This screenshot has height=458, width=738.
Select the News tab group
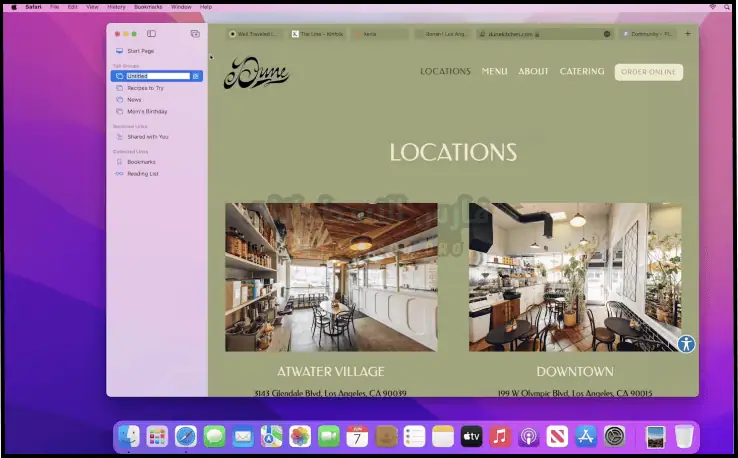pyautogui.click(x=134, y=100)
